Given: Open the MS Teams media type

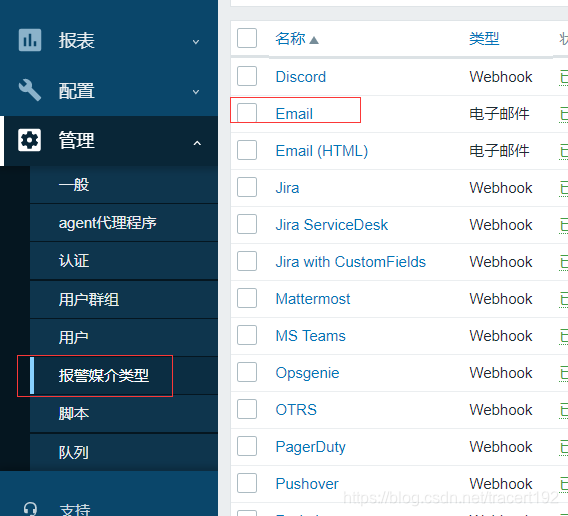Looking at the screenshot, I should point(310,336).
